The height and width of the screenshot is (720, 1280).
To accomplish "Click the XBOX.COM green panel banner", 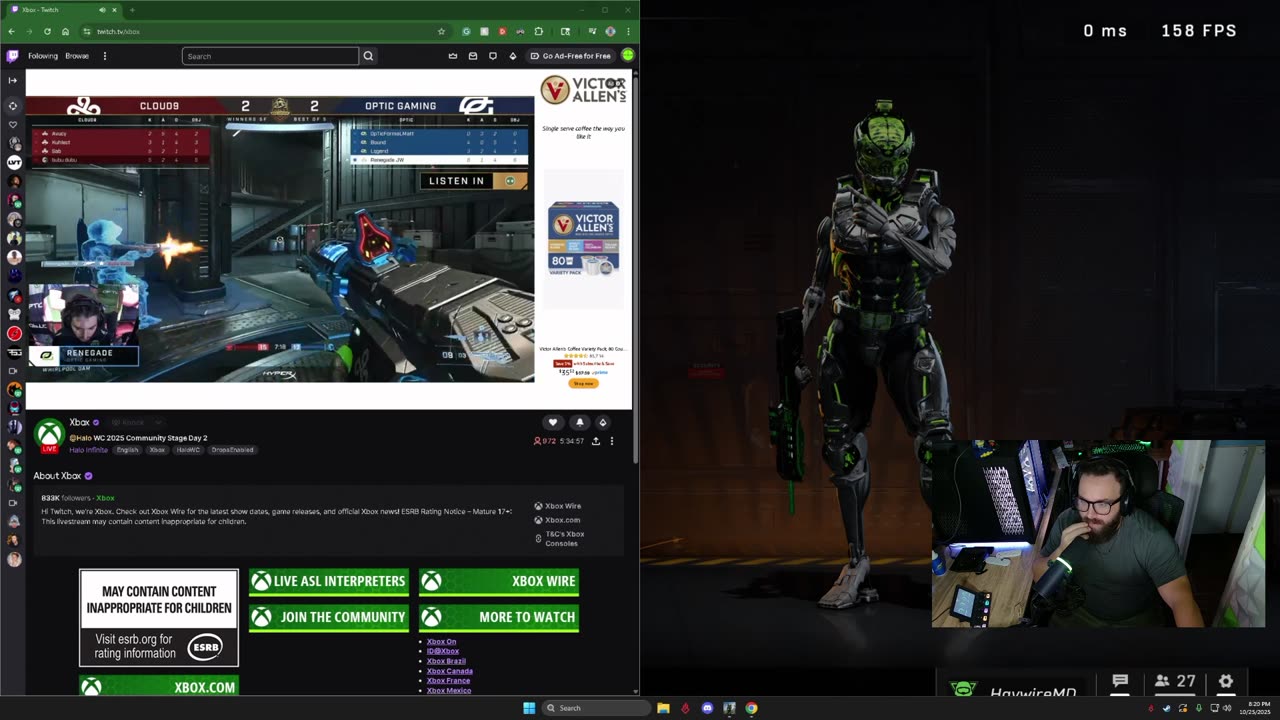I will click(159, 687).
